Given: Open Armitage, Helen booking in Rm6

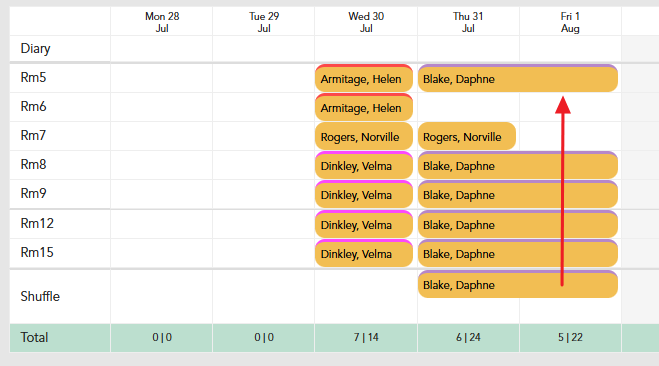Looking at the screenshot, I should tap(364, 107).
